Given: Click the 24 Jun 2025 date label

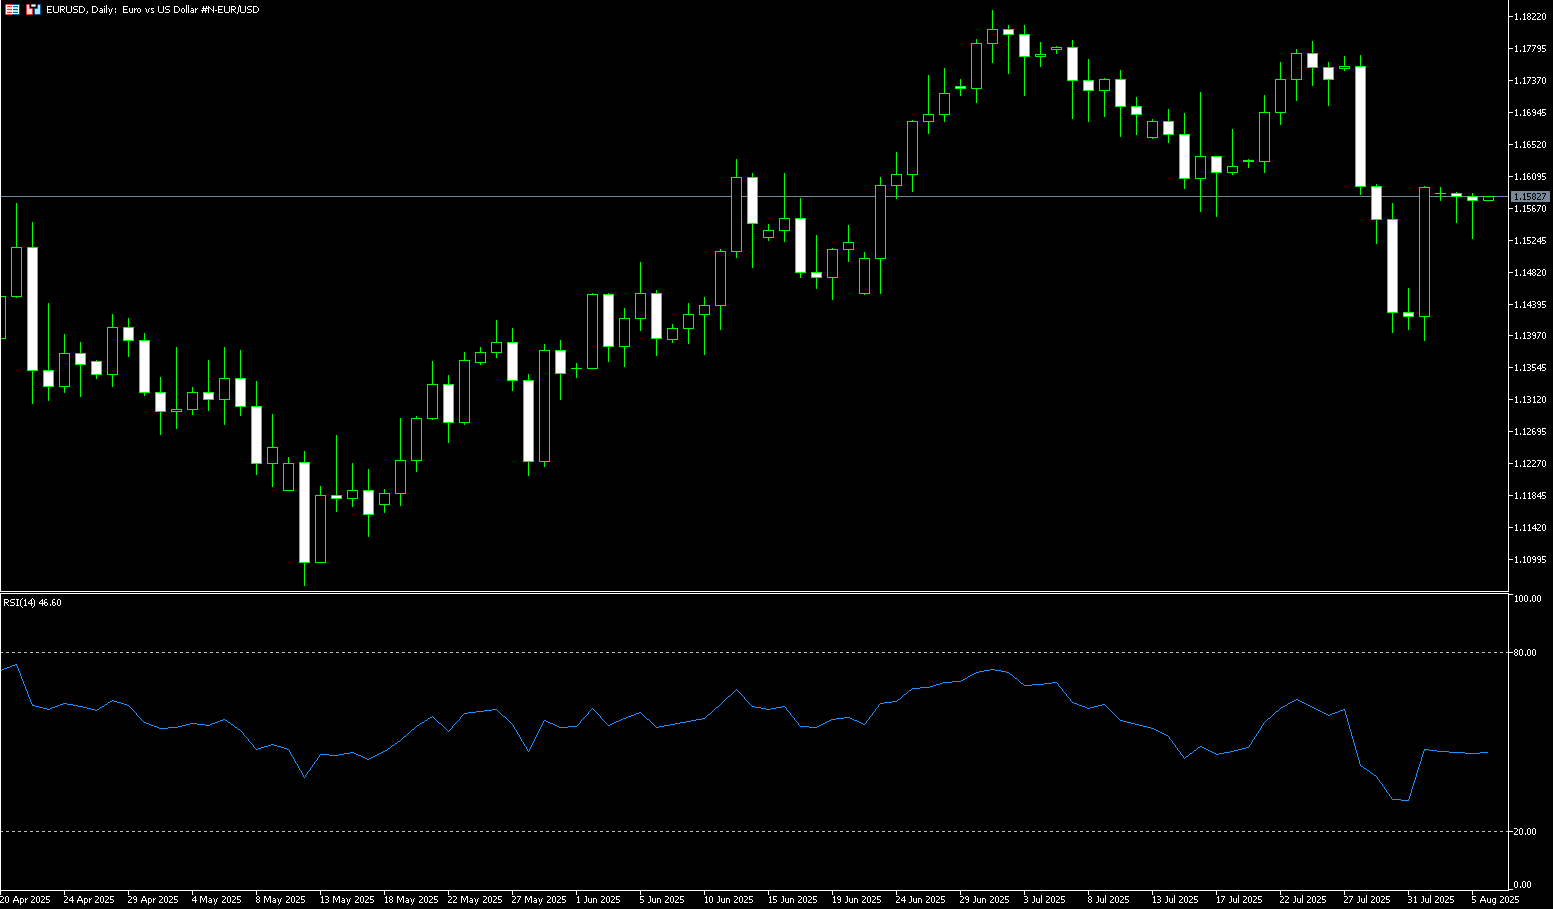Looking at the screenshot, I should click(x=921, y=900).
